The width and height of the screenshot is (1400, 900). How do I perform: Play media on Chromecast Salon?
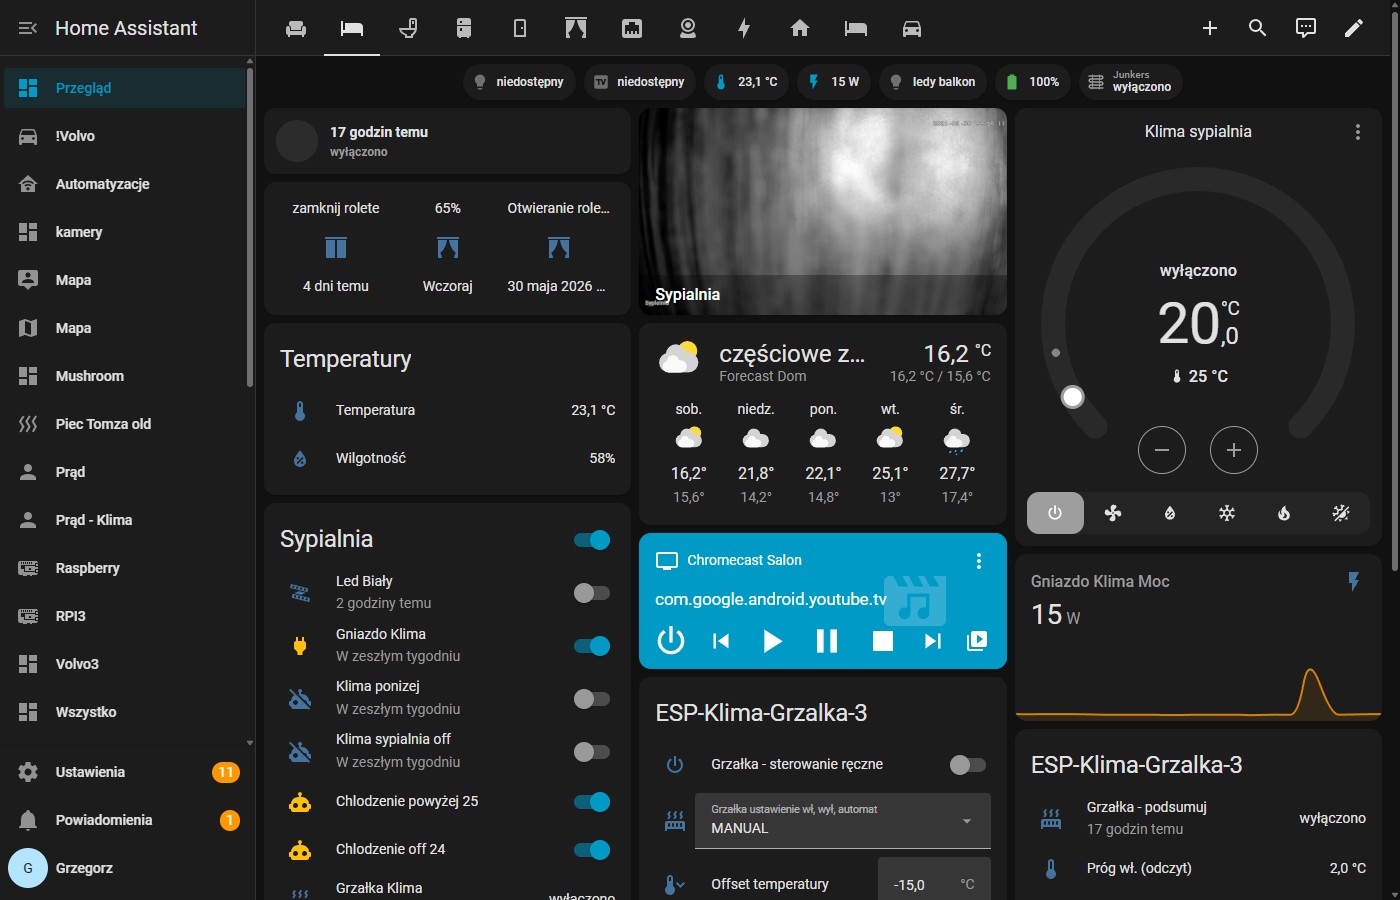(x=772, y=640)
